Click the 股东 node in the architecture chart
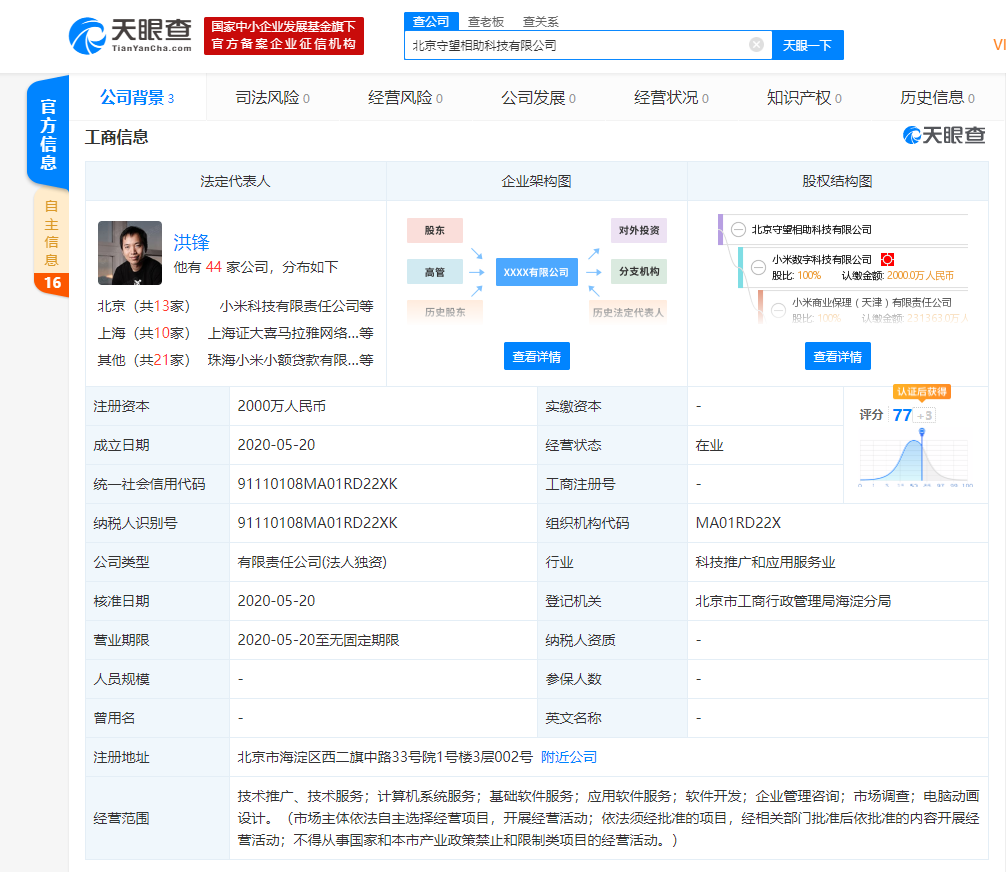This screenshot has height=872, width=1006. [434, 230]
